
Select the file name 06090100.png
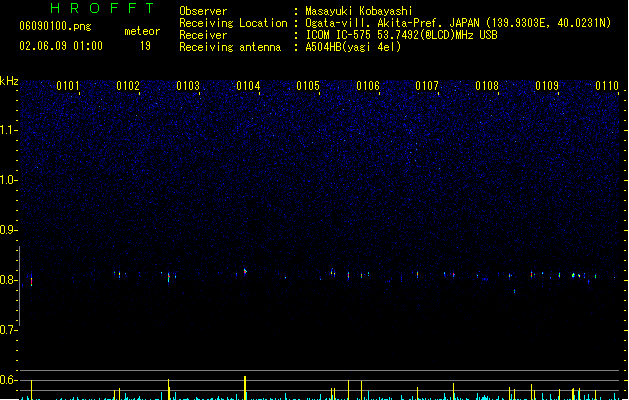[55, 26]
